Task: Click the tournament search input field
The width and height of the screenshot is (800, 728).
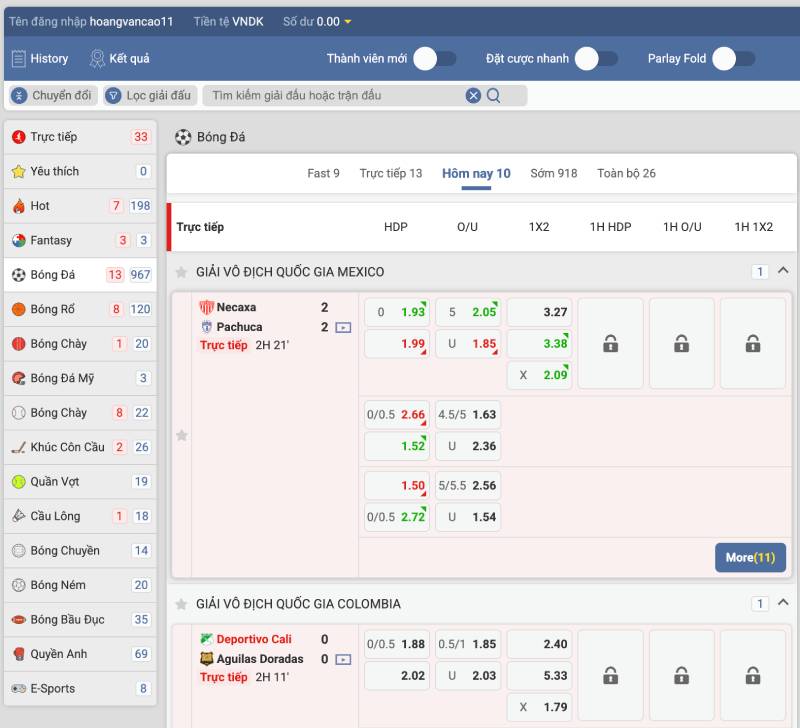Action: pyautogui.click(x=335, y=96)
